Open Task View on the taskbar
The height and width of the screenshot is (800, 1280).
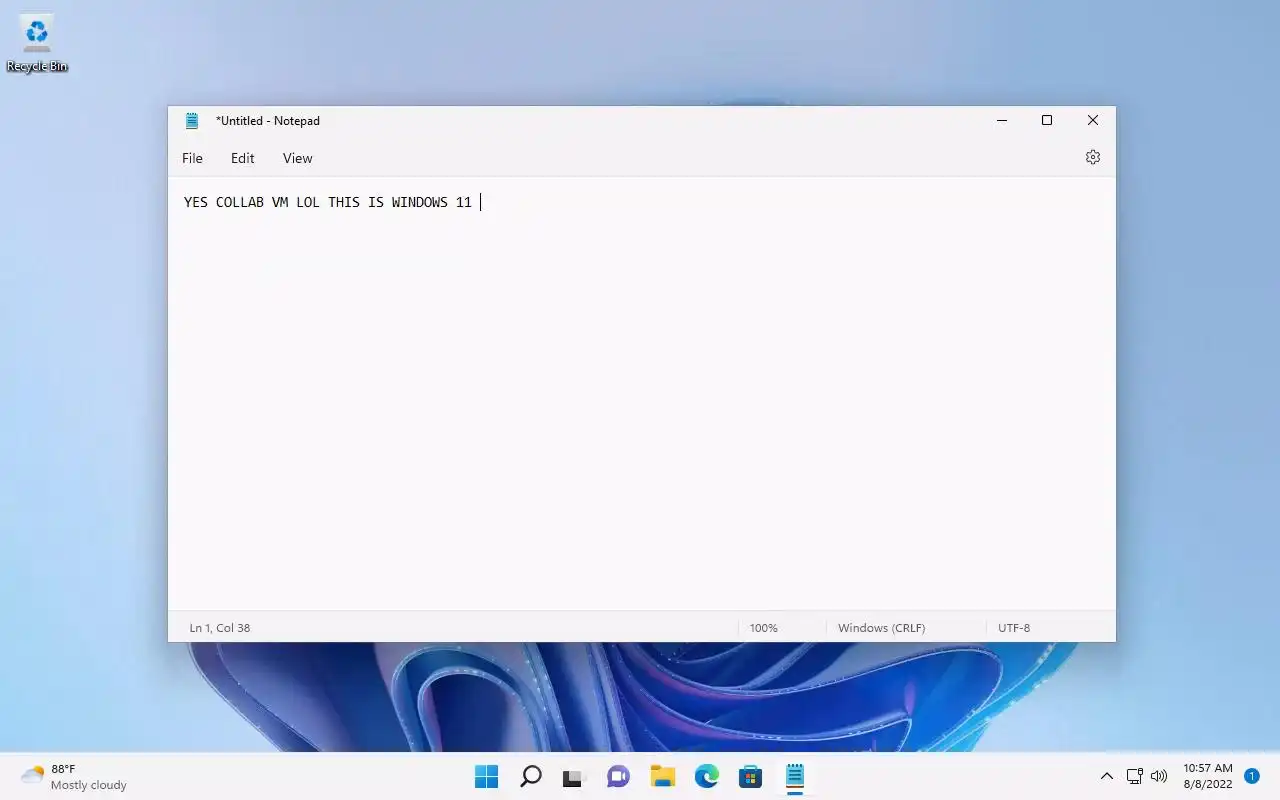(x=573, y=776)
